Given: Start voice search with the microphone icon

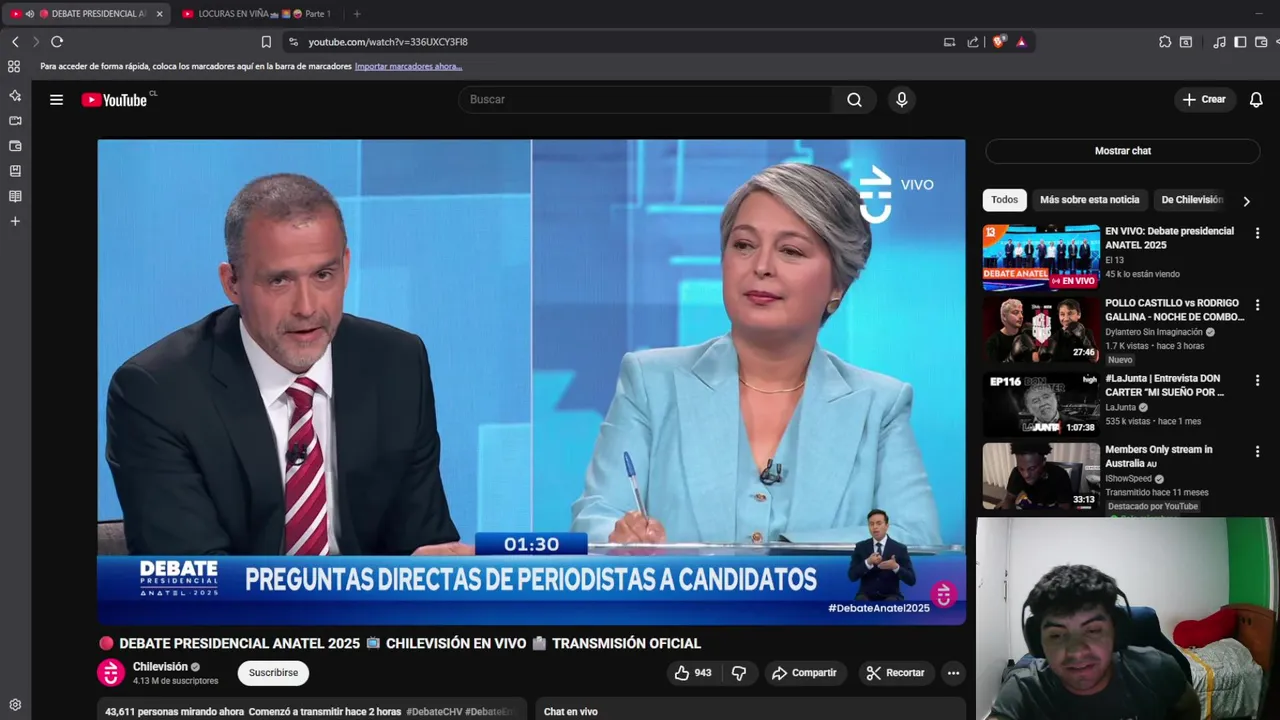Looking at the screenshot, I should [x=901, y=100].
